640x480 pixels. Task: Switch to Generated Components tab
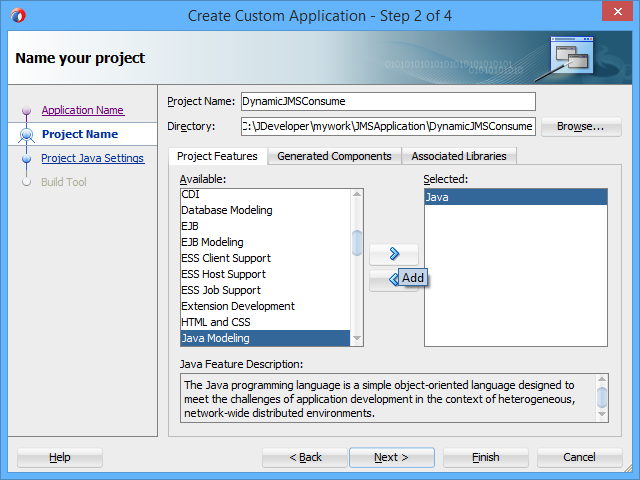pos(334,156)
